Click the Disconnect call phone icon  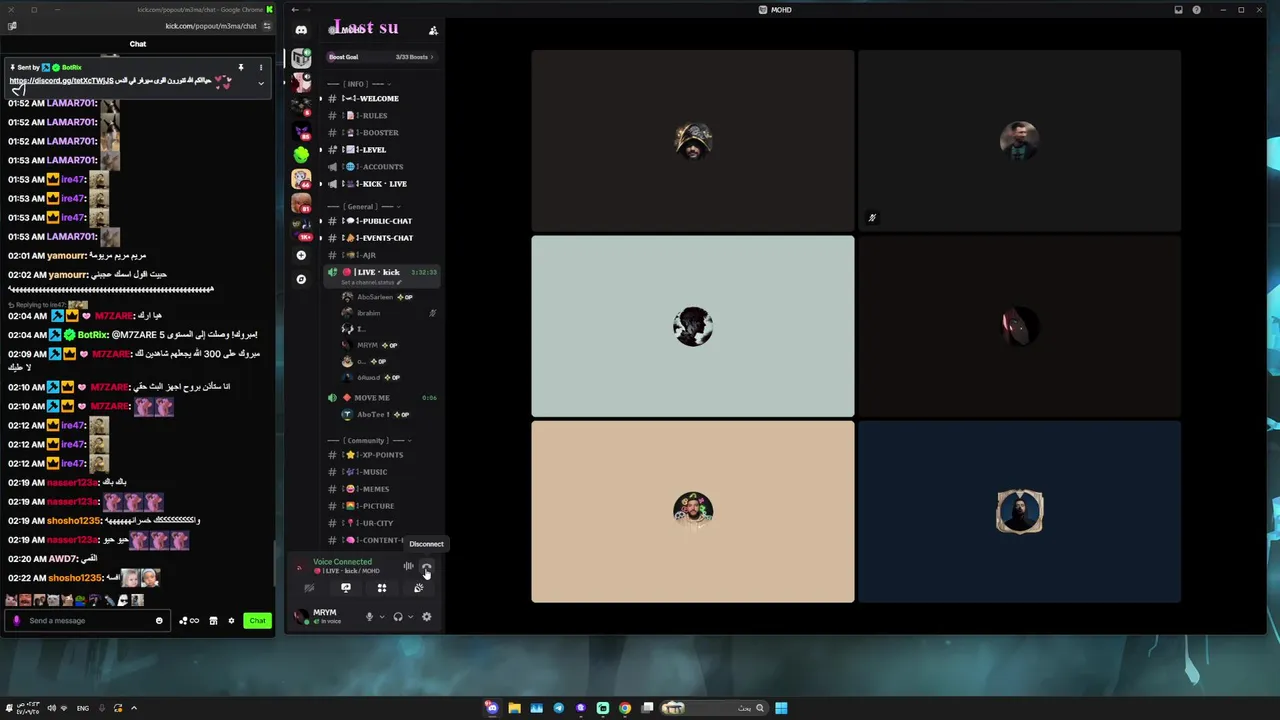426,567
